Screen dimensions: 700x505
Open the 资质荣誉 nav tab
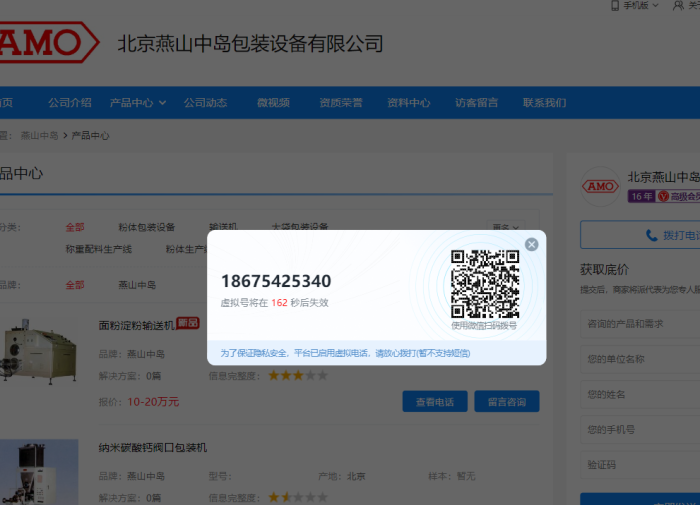(x=341, y=103)
